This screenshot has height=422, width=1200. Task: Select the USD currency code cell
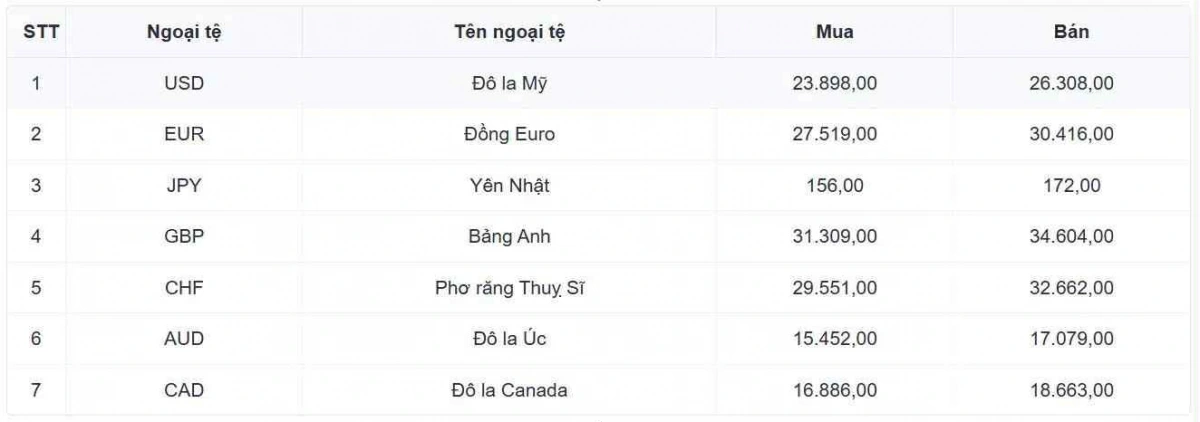(184, 84)
